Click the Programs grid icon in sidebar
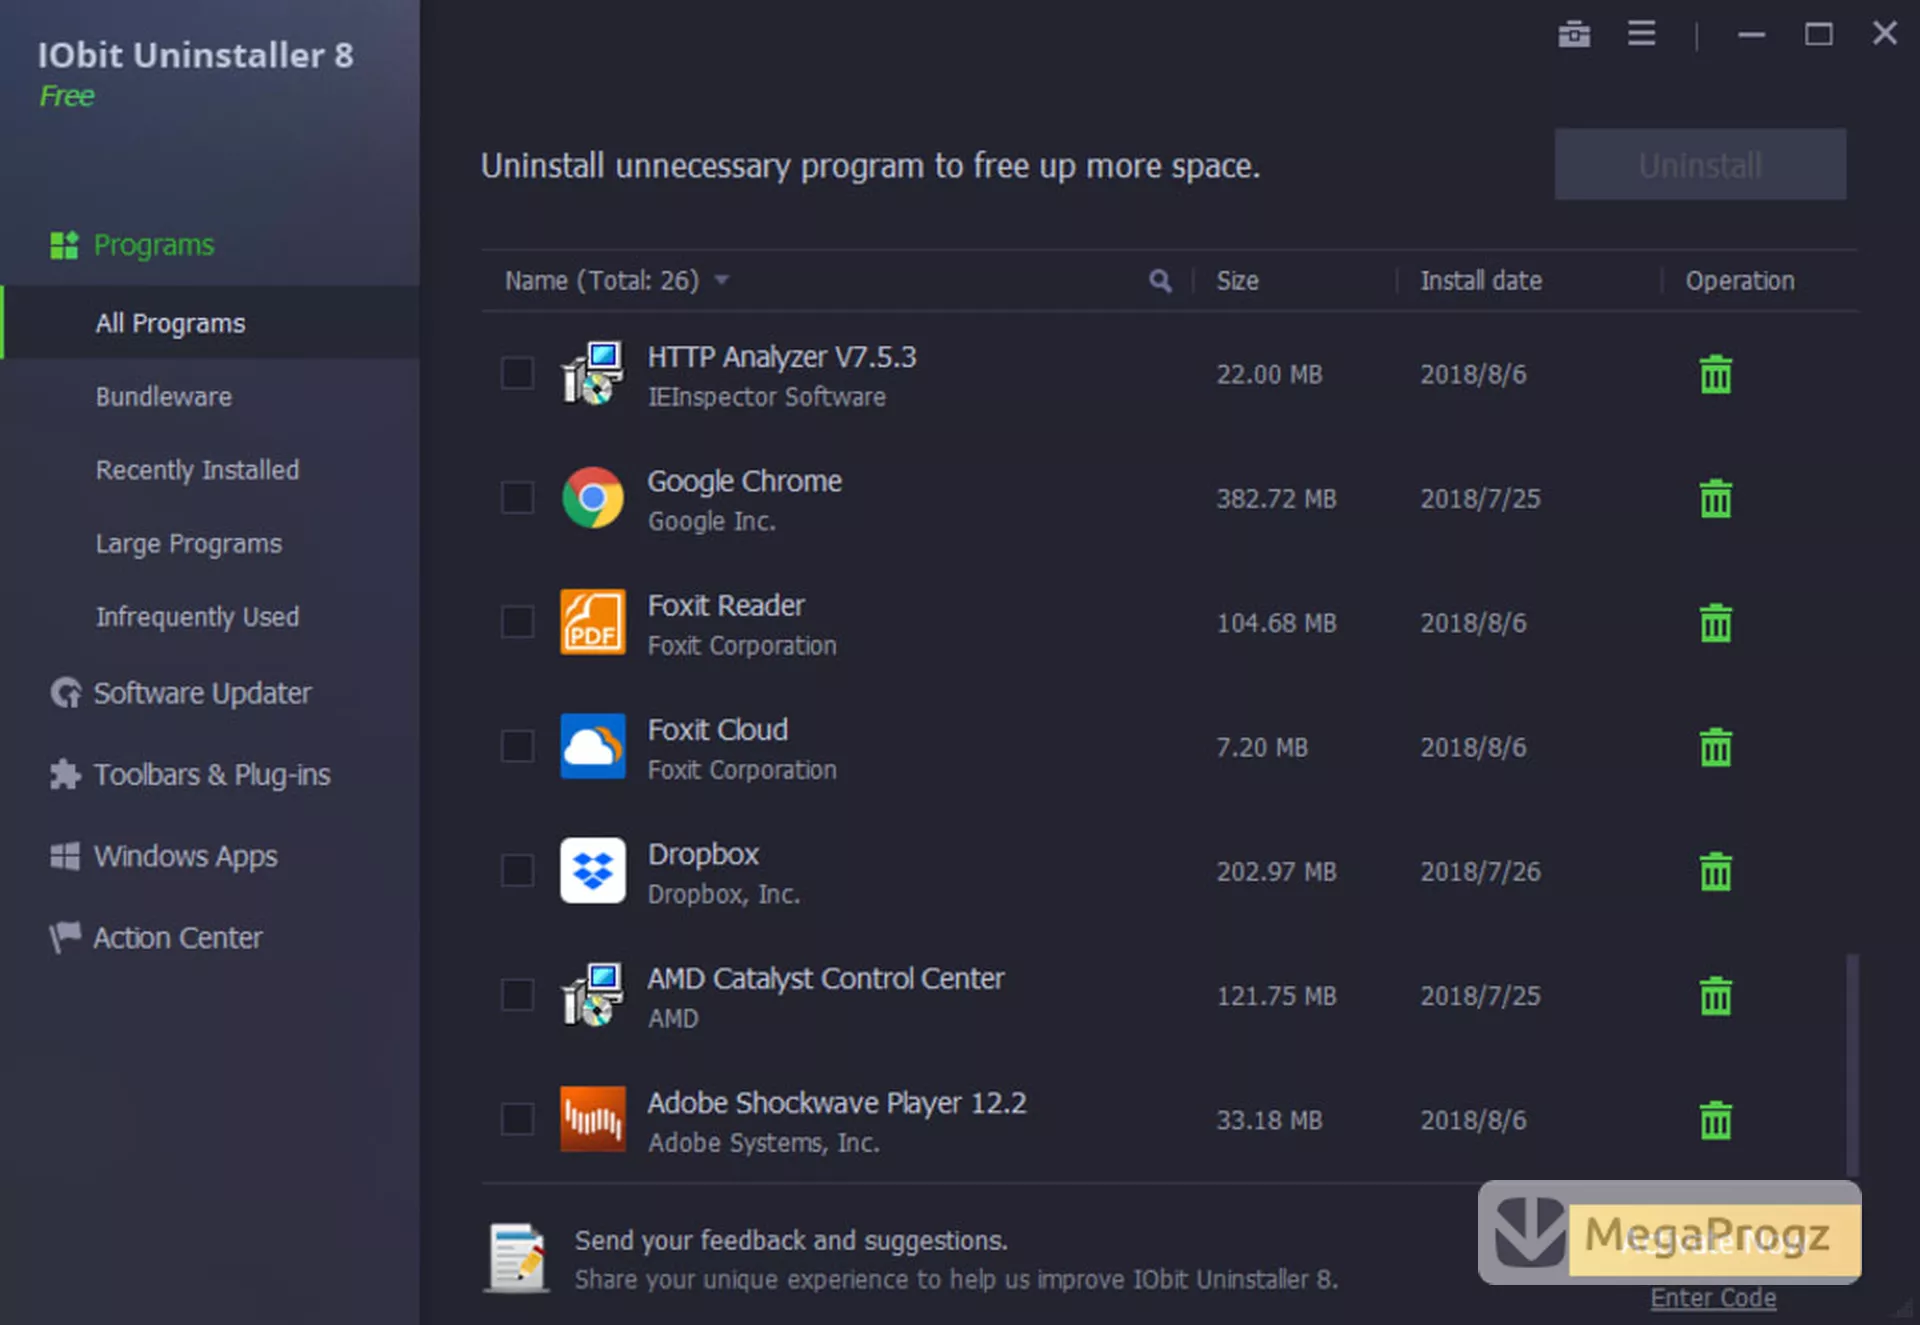The width and height of the screenshot is (1920, 1325). pyautogui.click(x=64, y=245)
